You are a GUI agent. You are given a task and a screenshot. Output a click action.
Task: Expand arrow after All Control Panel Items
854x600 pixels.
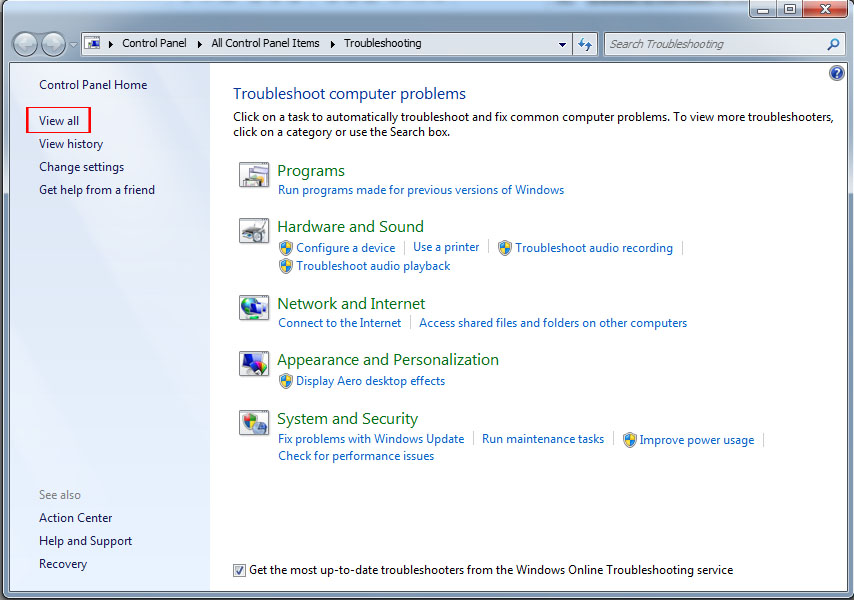[333, 44]
